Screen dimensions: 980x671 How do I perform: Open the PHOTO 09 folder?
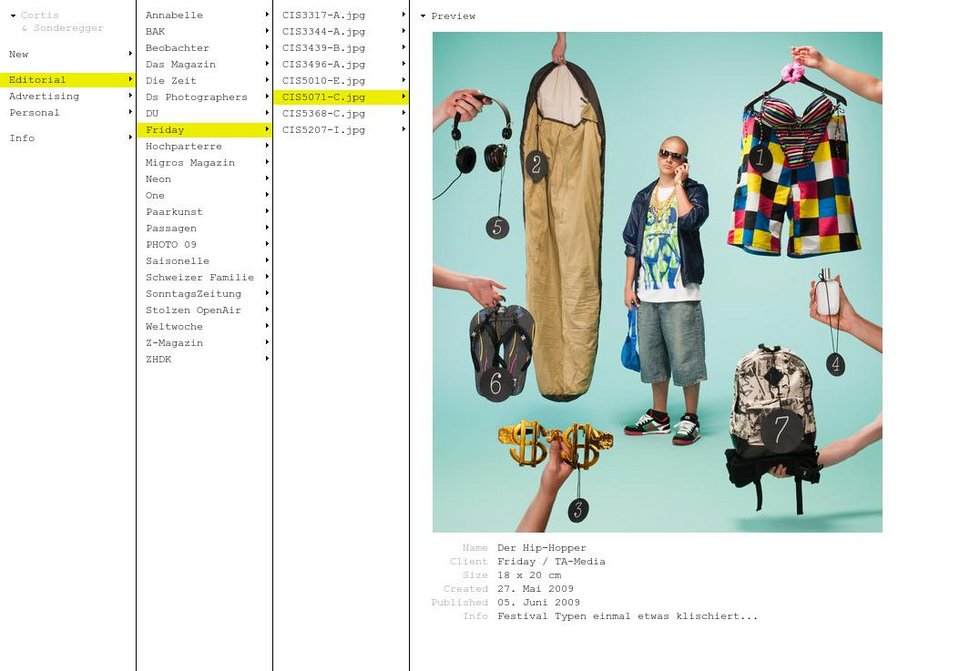coord(171,244)
